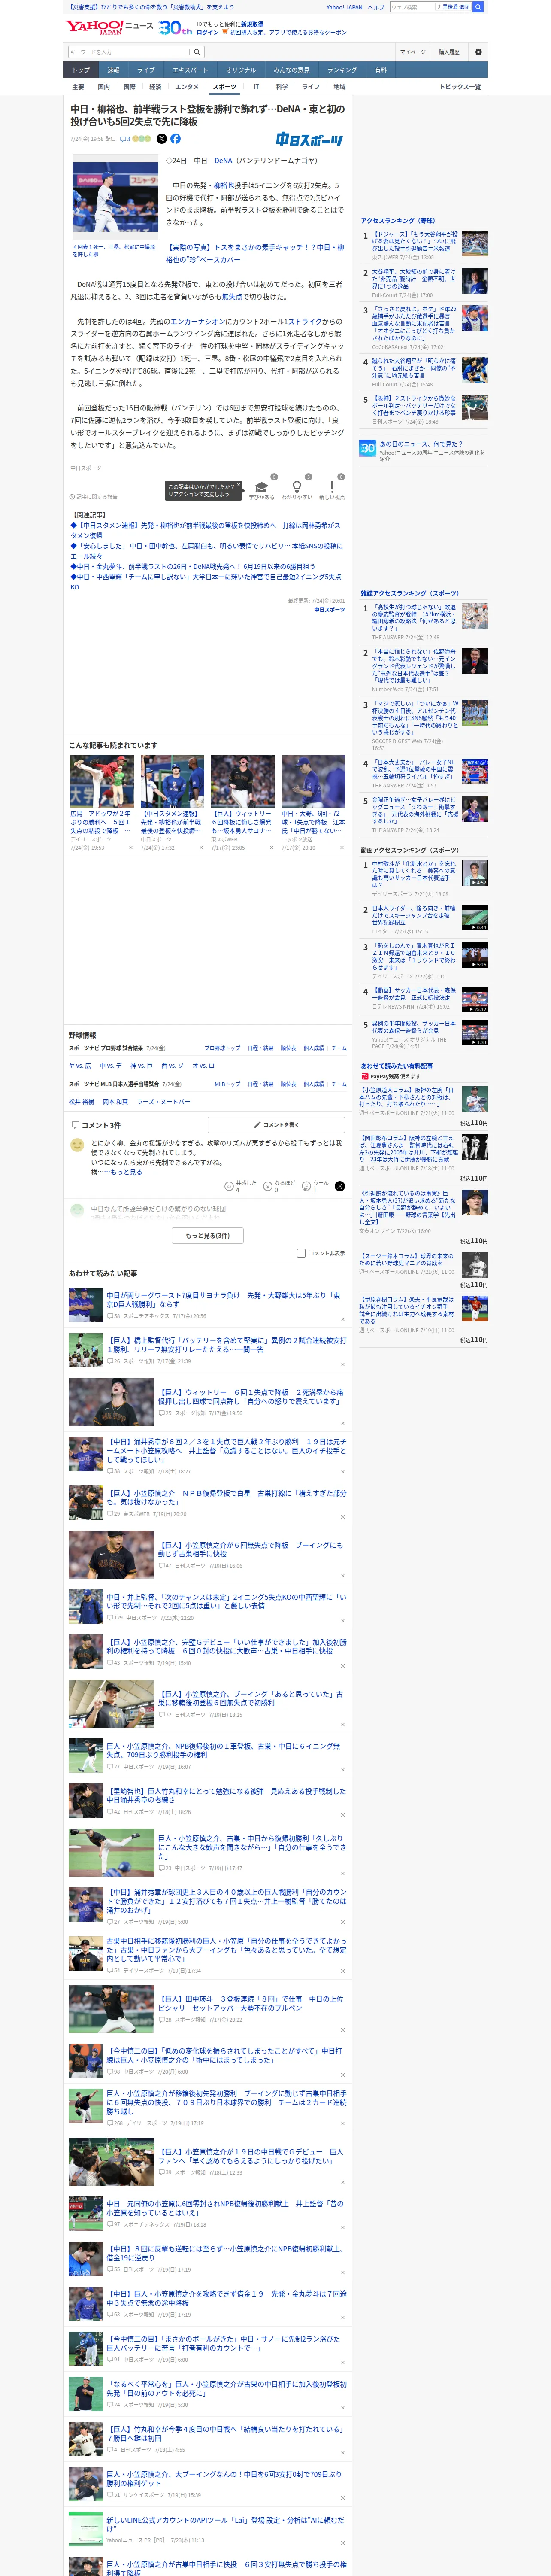Click the わかりやすい lightbulb reaction
The image size is (551, 2576).
(x=296, y=489)
